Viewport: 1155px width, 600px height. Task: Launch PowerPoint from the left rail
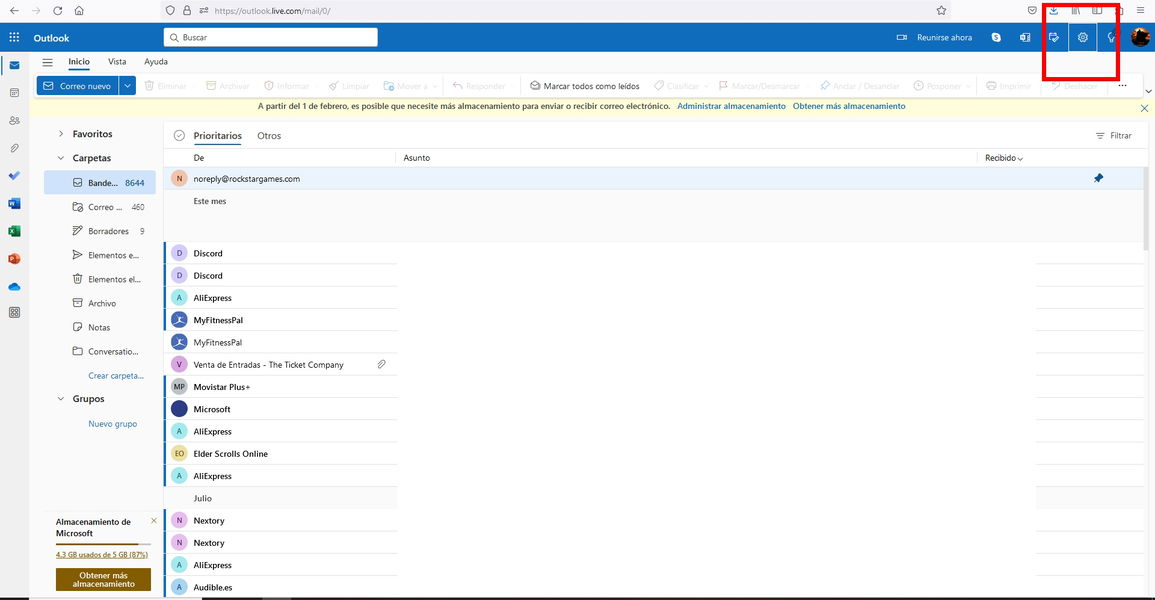(14, 258)
